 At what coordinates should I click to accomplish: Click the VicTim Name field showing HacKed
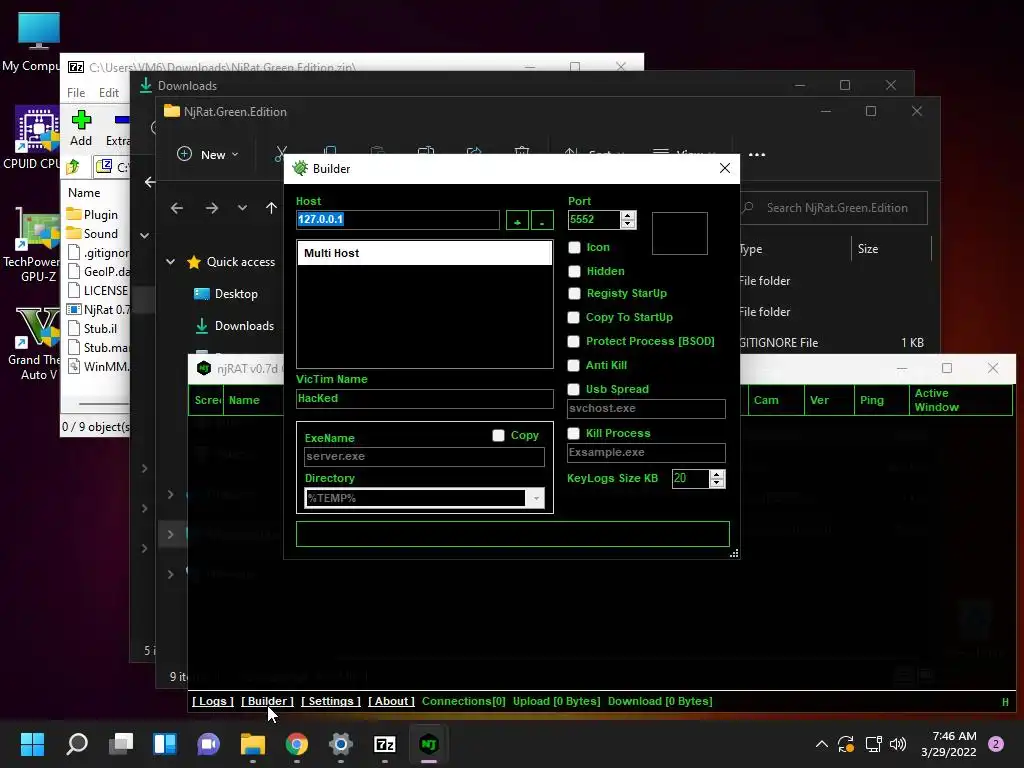click(x=424, y=399)
